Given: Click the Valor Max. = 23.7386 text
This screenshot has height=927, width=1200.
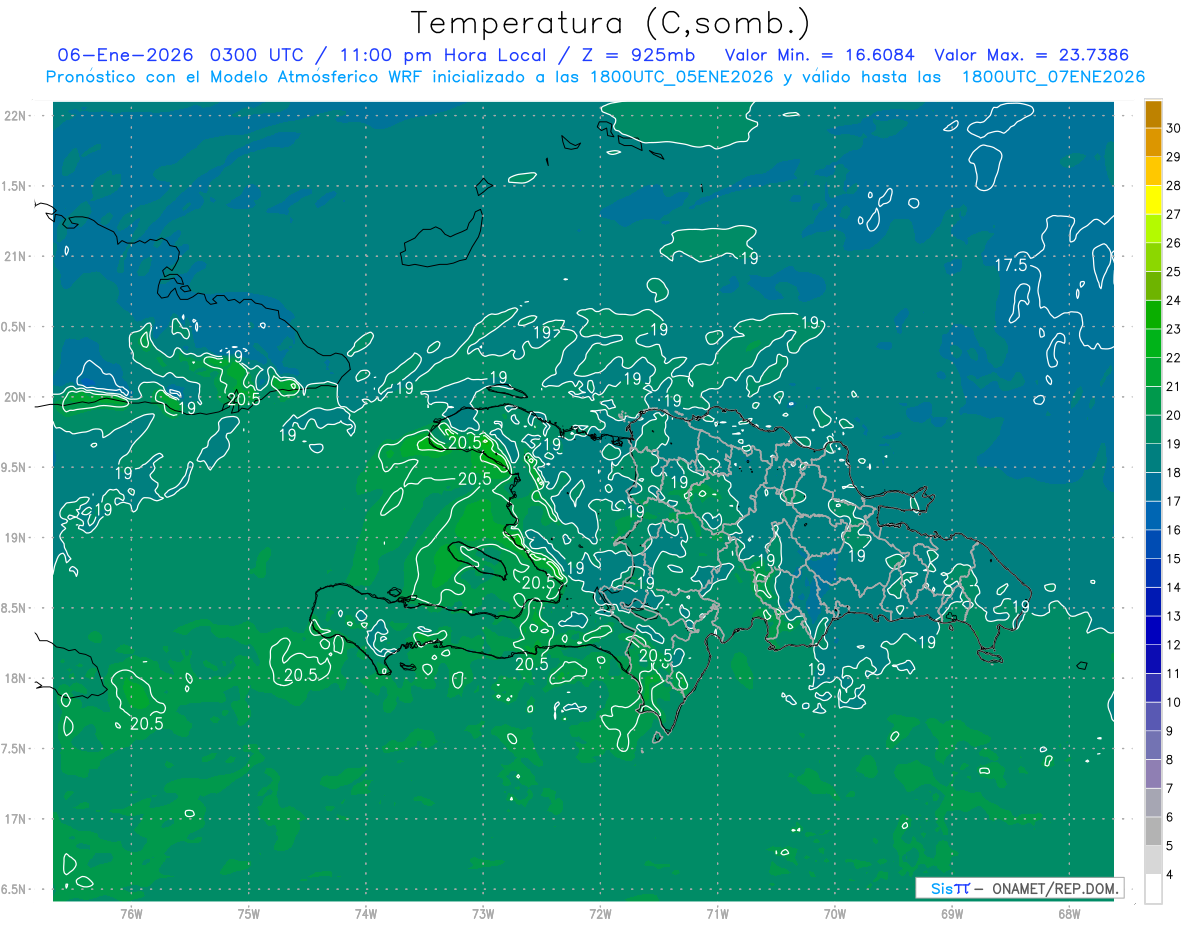Looking at the screenshot, I should (1034, 55).
